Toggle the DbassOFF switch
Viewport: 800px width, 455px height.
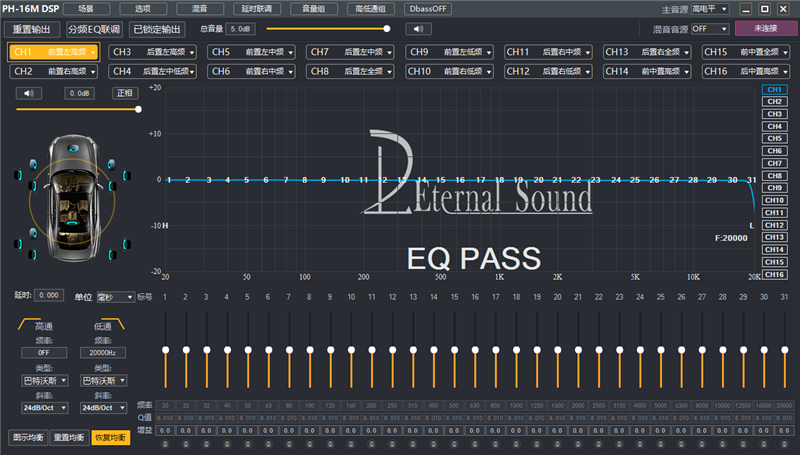click(x=428, y=9)
